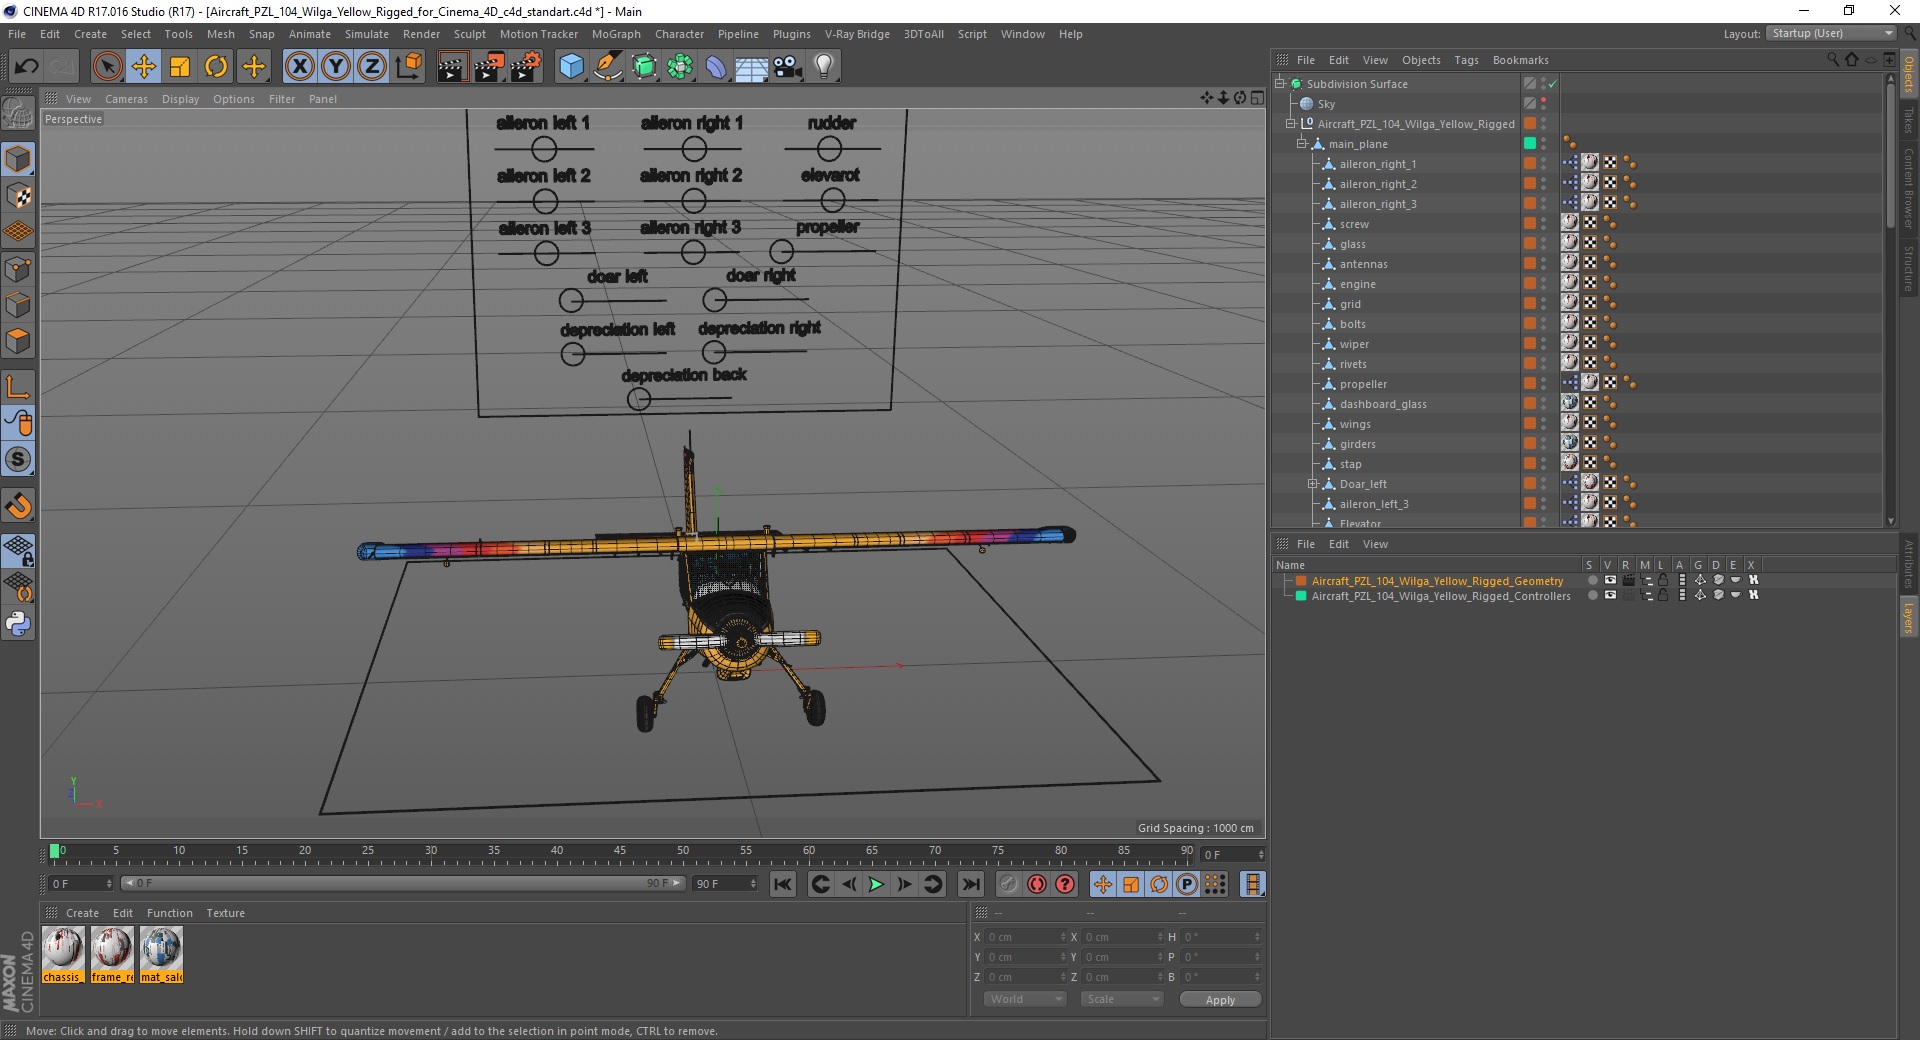Open the spline Pen tool
The image size is (1920, 1040).
607,67
